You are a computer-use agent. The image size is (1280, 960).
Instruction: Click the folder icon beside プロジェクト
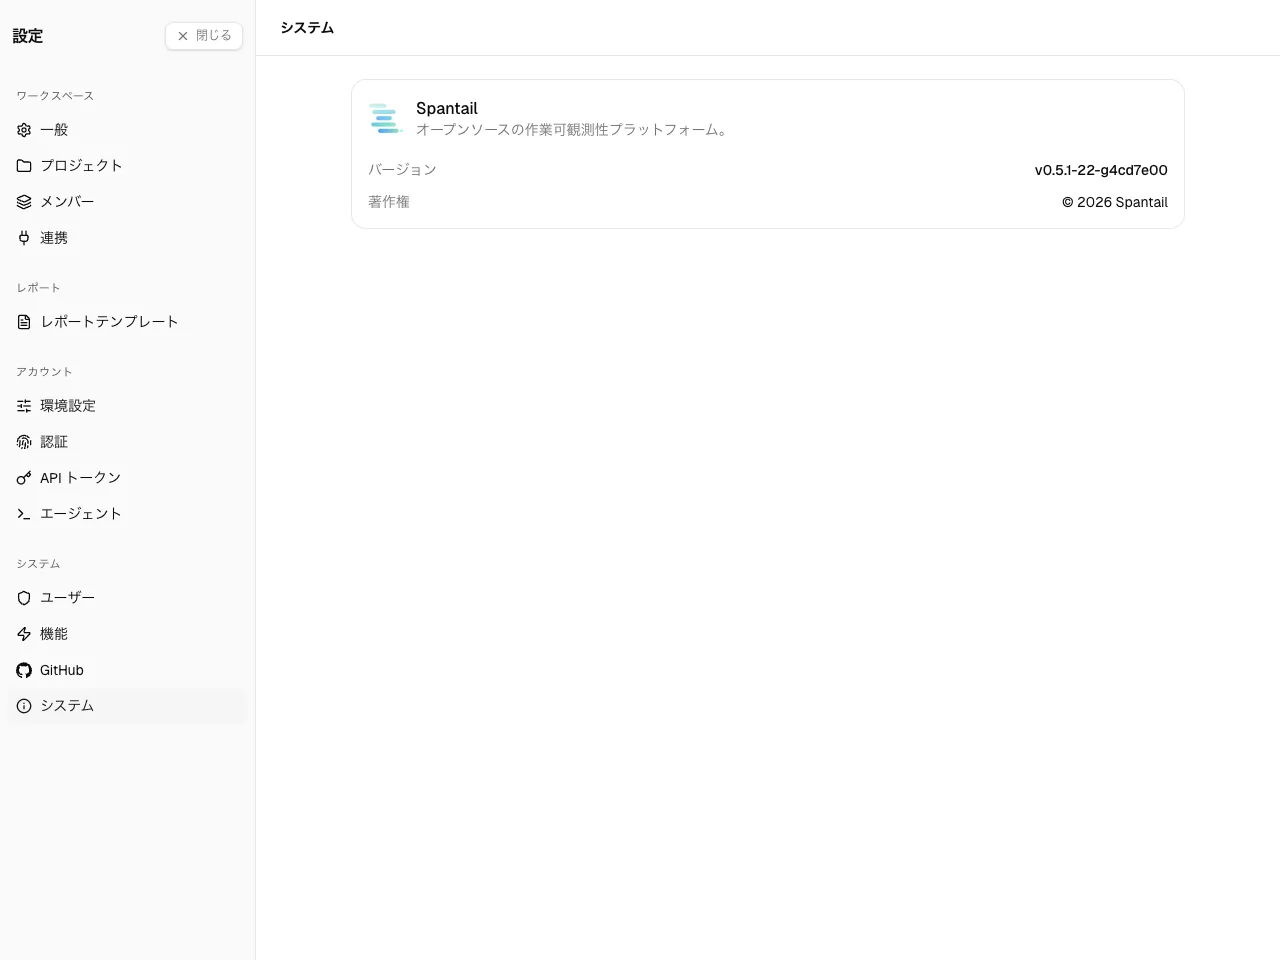point(24,166)
